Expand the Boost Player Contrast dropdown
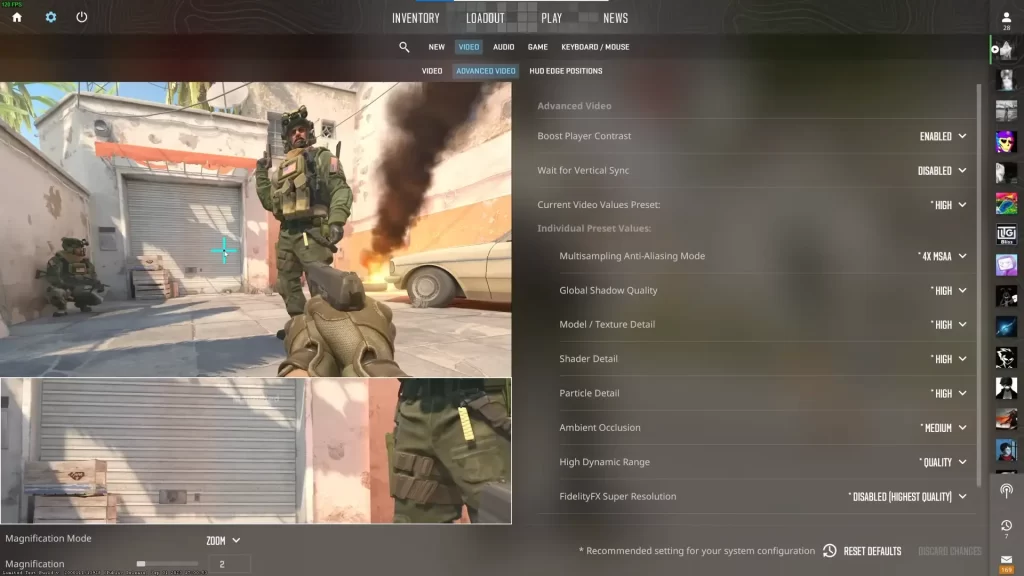 (943, 136)
